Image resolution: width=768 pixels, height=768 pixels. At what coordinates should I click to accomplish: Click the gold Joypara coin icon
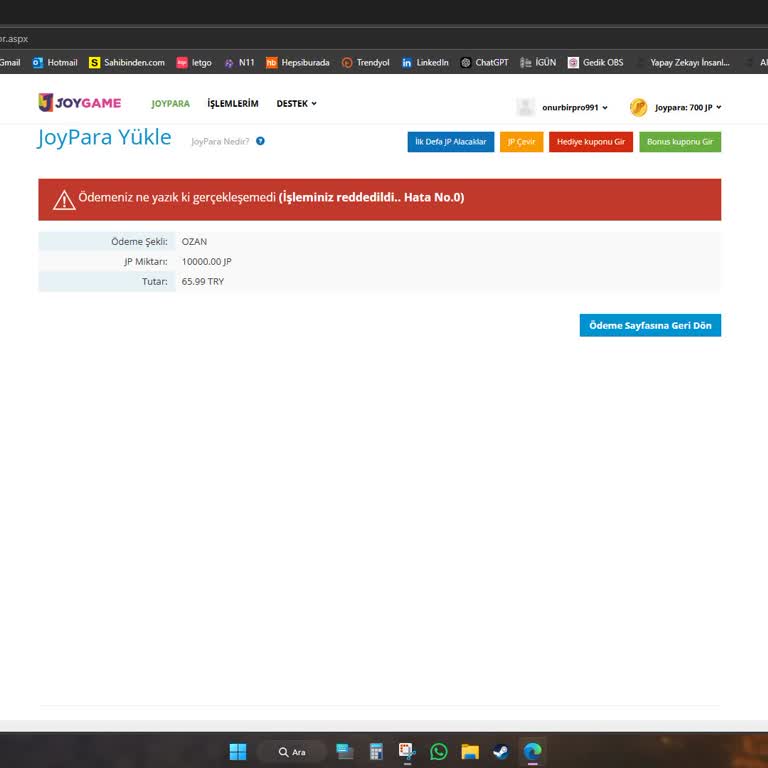click(x=638, y=107)
